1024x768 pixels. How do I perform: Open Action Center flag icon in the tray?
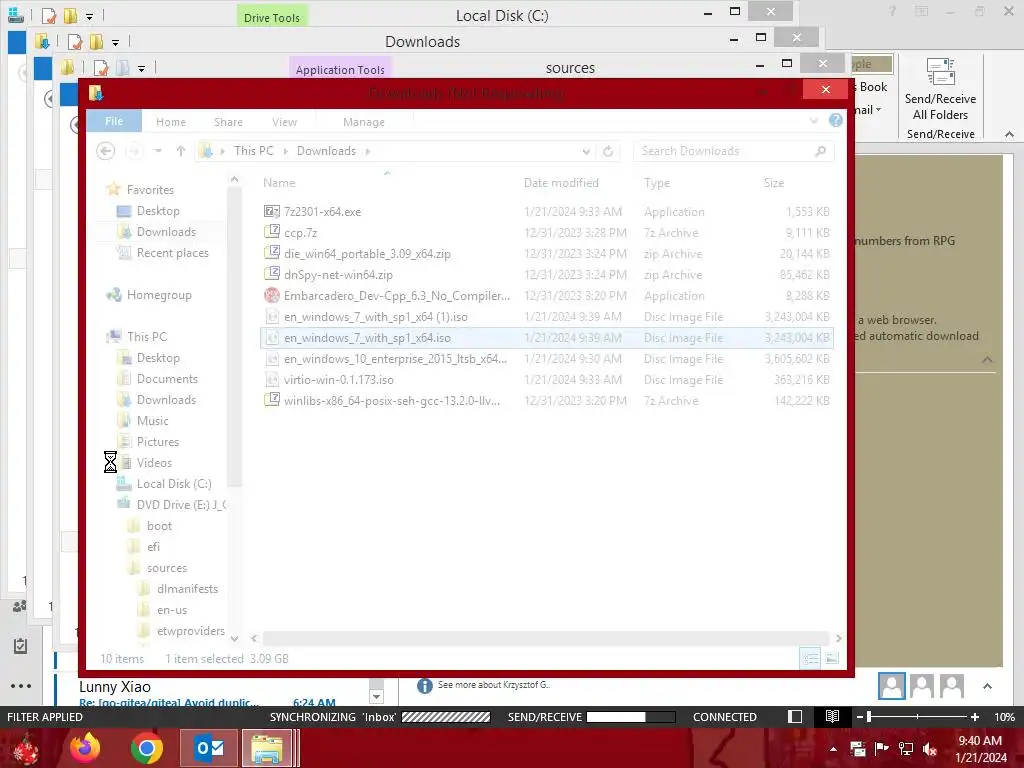(882, 749)
